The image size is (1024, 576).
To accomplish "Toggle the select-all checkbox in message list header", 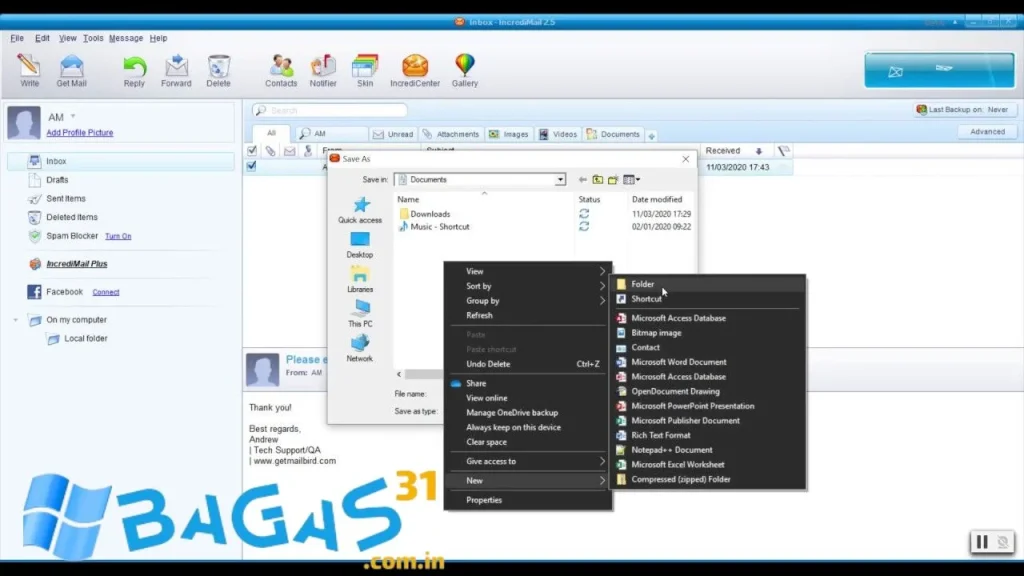I will 252,151.
